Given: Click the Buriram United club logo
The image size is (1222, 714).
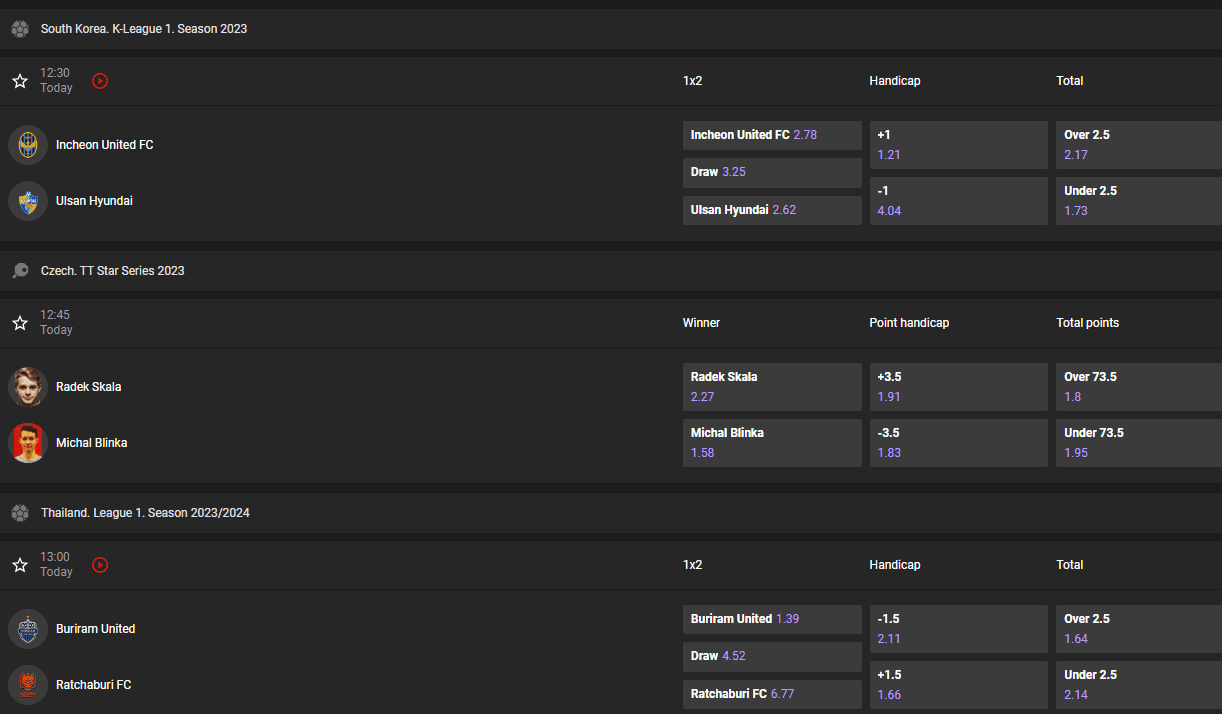Looking at the screenshot, I should tap(28, 629).
